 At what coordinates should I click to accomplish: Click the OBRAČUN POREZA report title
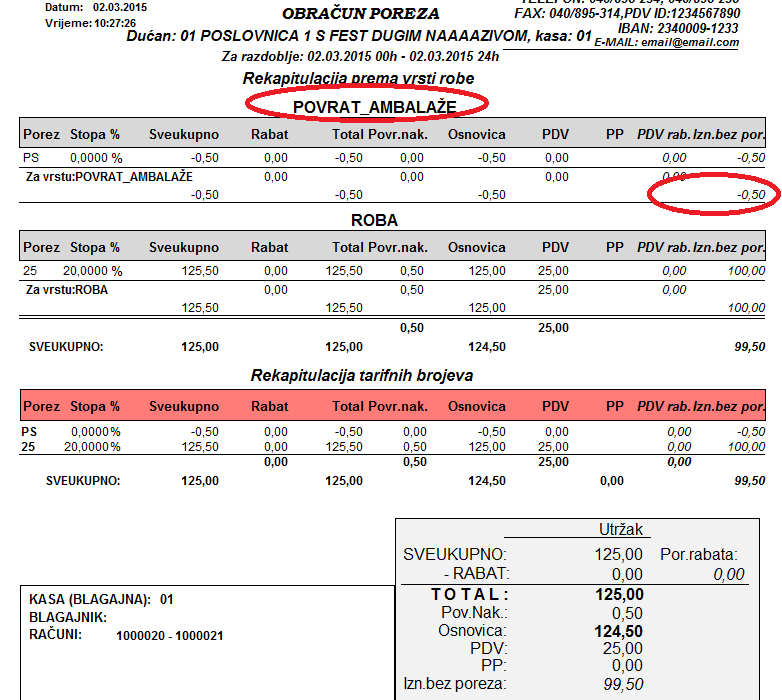point(361,13)
